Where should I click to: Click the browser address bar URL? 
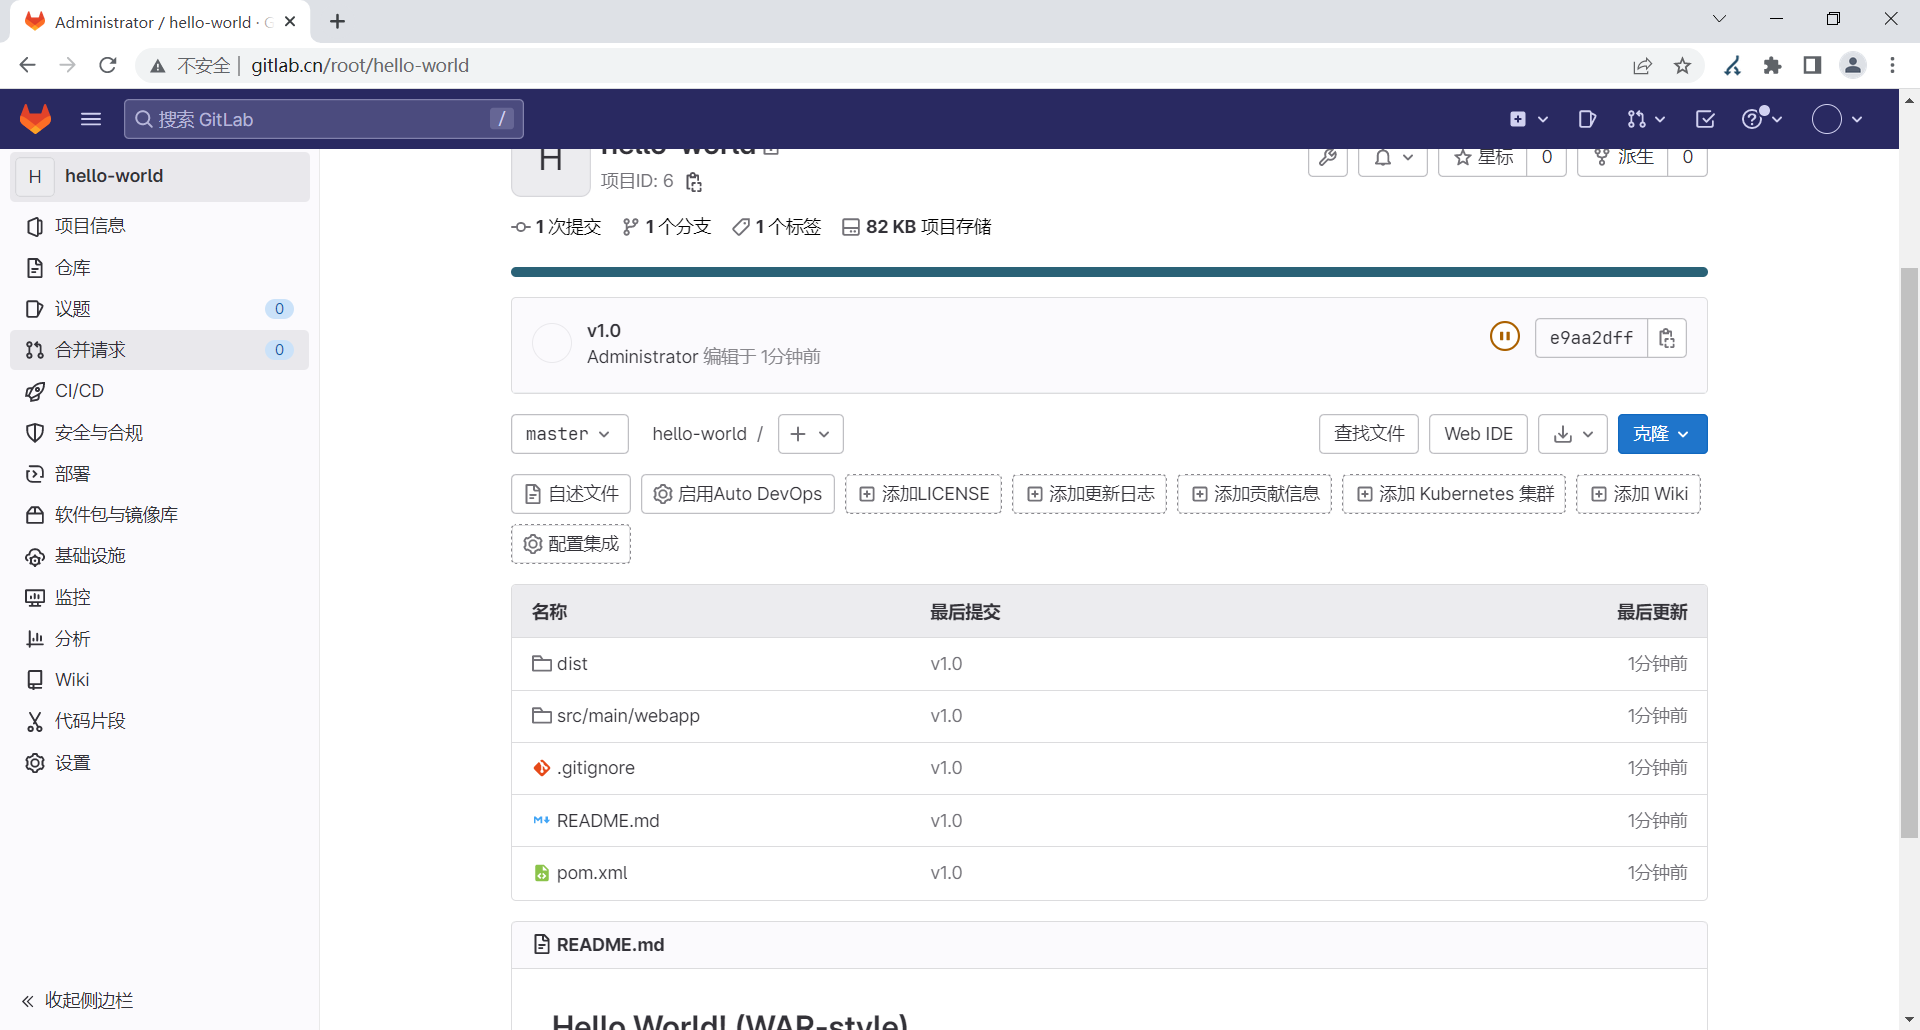click(360, 65)
